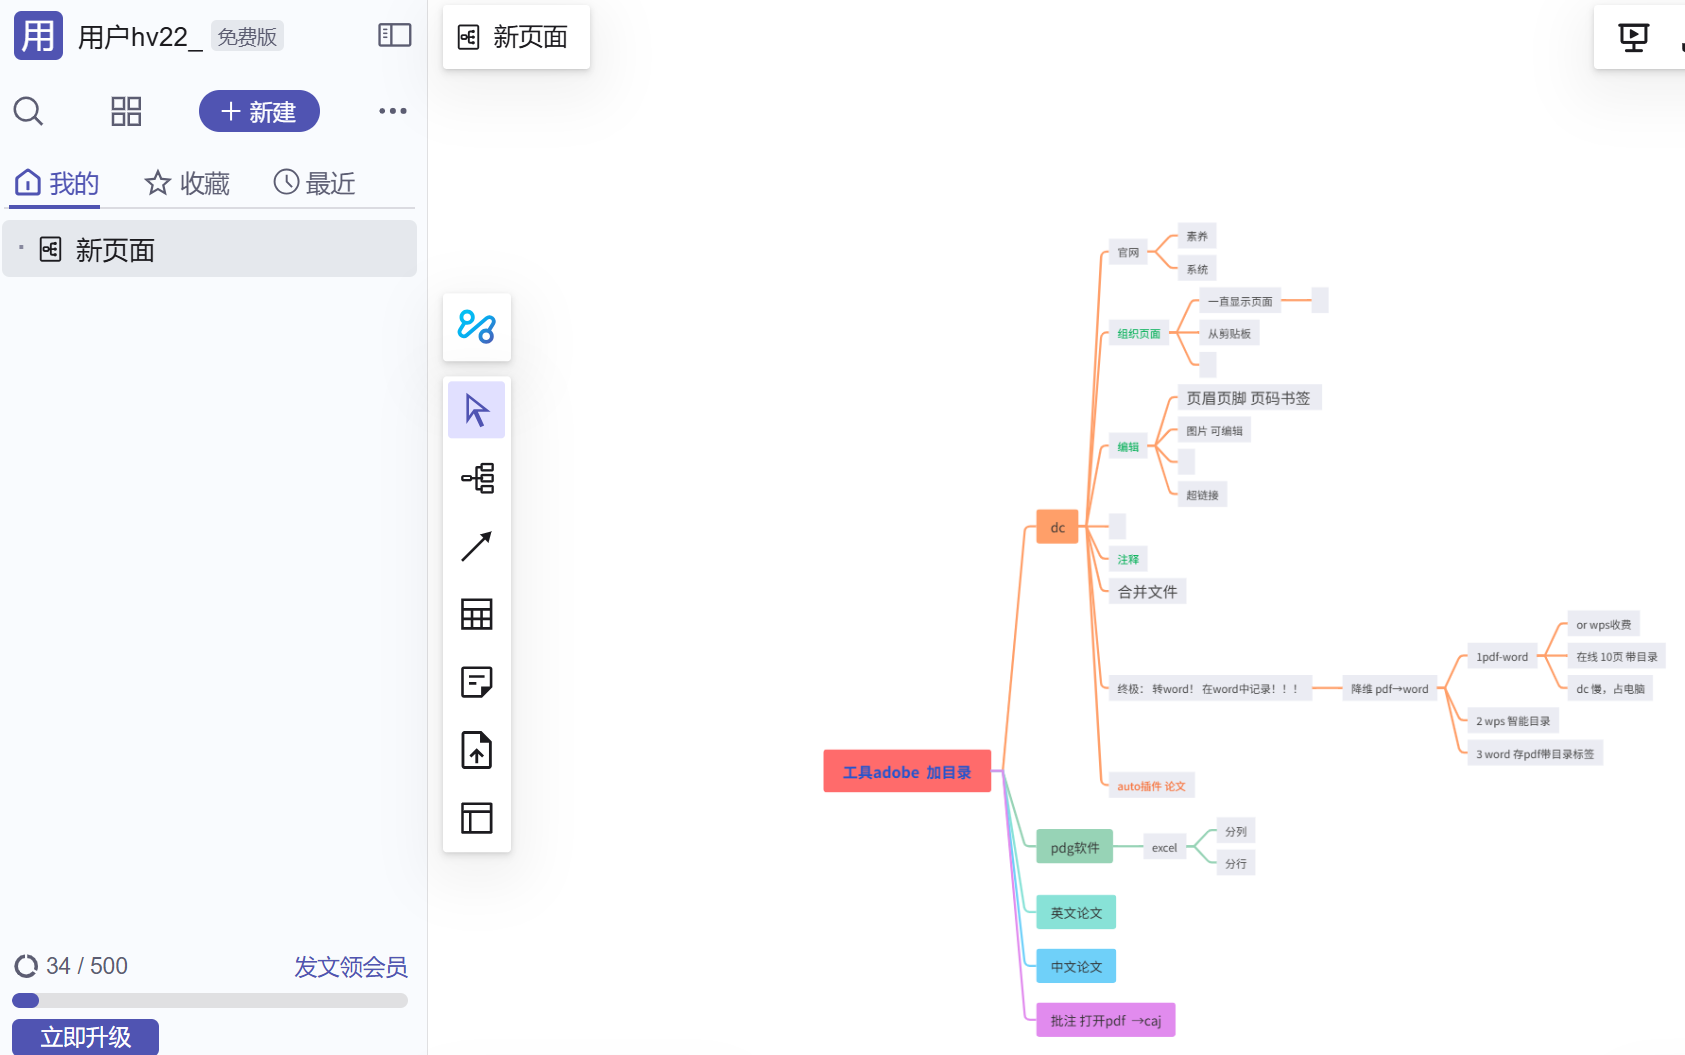Select the 系统 node
The image size is (1685, 1055).
click(x=1197, y=269)
